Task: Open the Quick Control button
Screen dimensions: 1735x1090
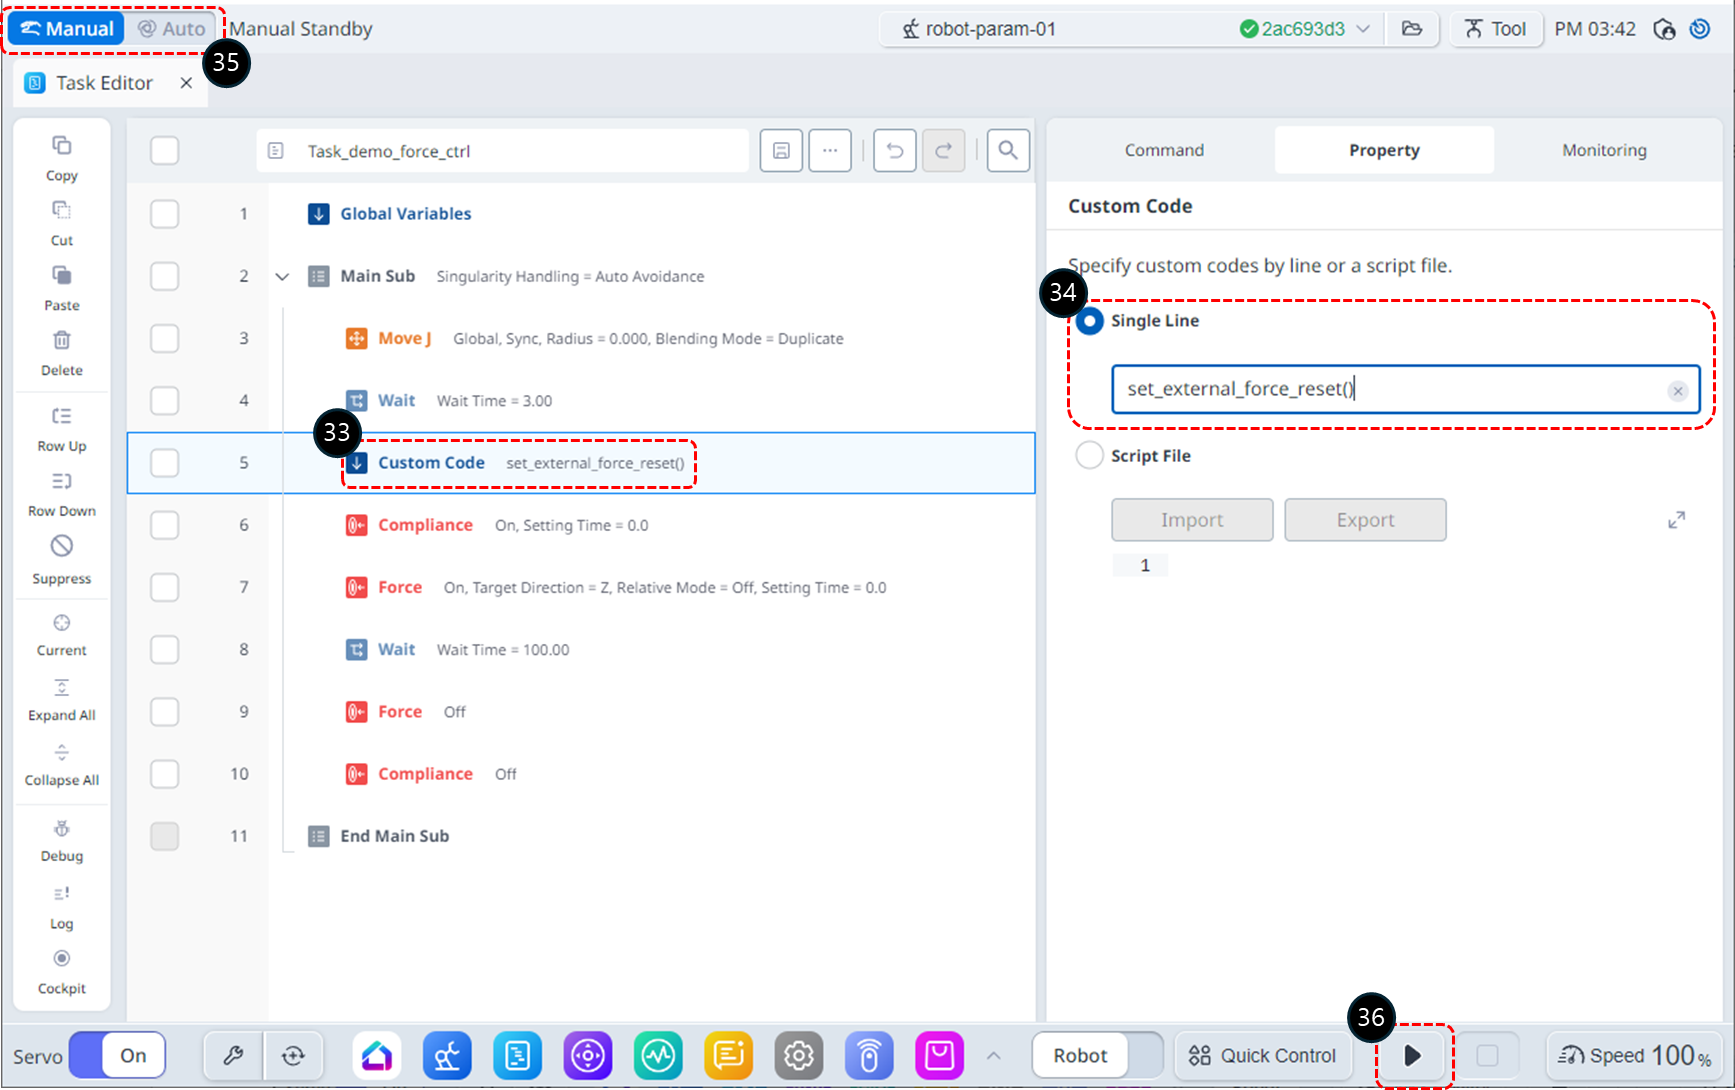Action: (x=1262, y=1056)
